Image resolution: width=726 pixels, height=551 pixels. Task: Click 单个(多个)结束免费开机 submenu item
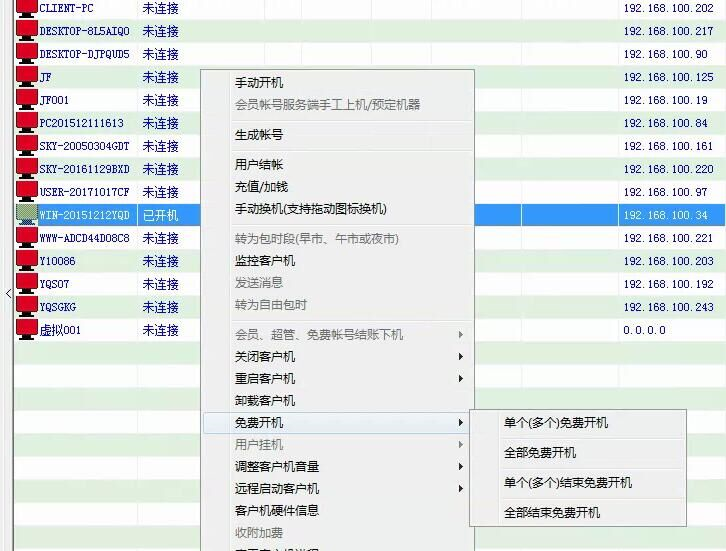(568, 483)
